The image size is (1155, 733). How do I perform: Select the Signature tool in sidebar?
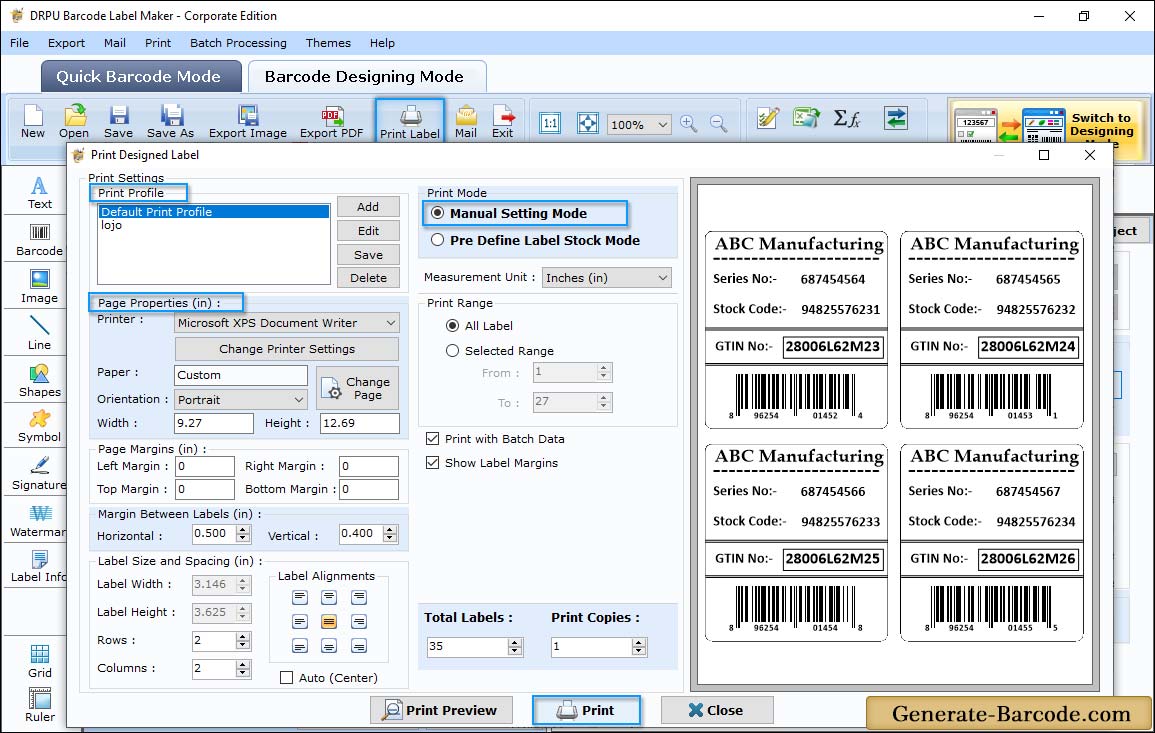[40, 474]
